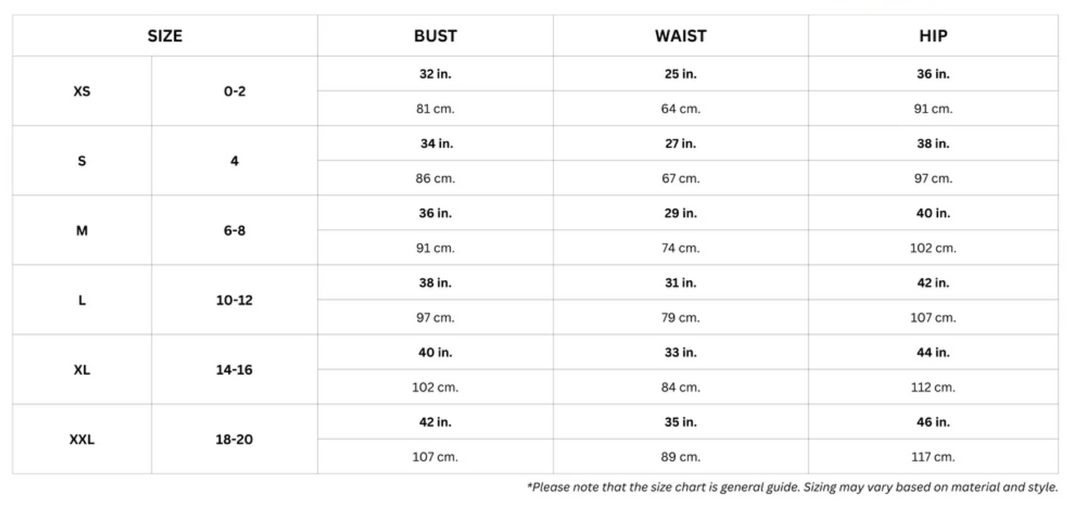
Task: Click the SIZE column header
Action: pos(165,36)
